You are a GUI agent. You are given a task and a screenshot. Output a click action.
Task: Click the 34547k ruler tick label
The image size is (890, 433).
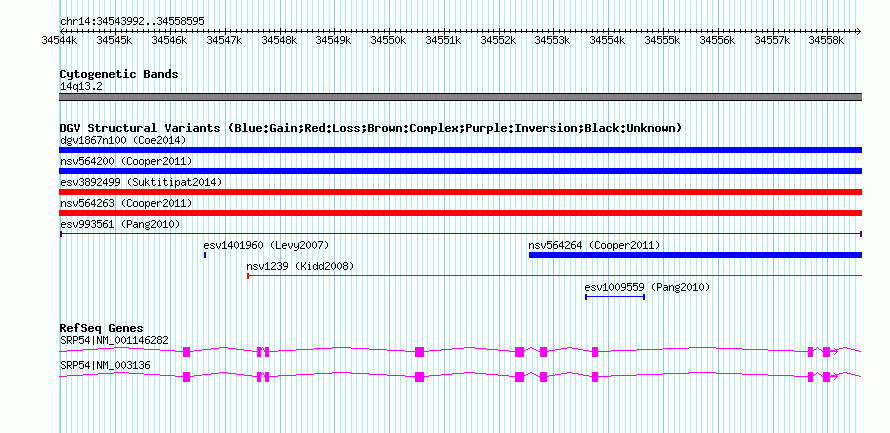pyautogui.click(x=224, y=40)
